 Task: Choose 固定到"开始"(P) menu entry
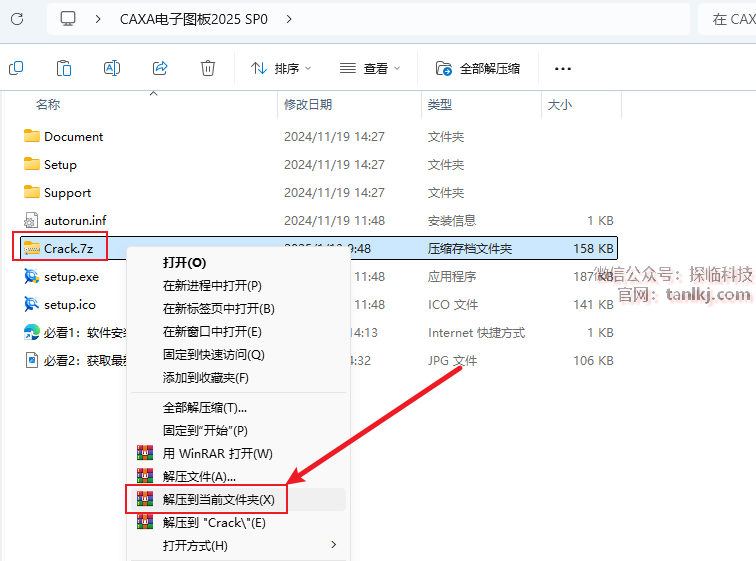point(205,430)
